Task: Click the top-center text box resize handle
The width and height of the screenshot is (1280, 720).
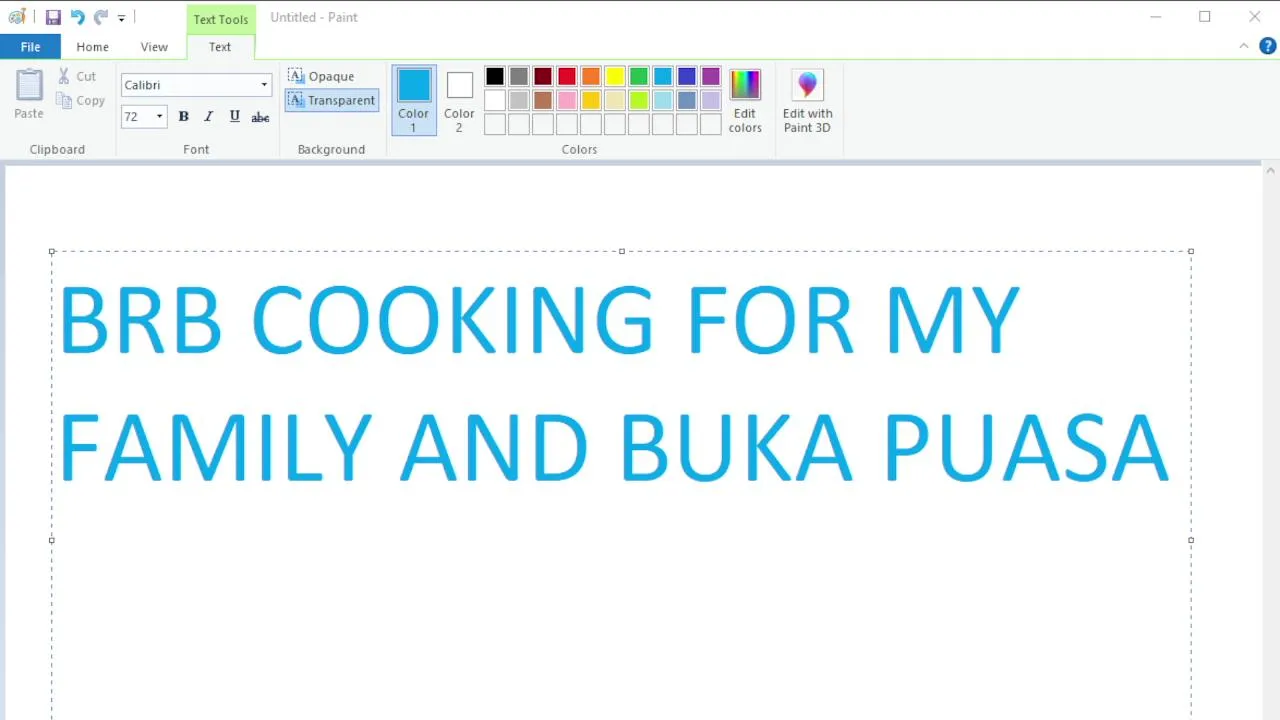Action: pyautogui.click(x=622, y=251)
